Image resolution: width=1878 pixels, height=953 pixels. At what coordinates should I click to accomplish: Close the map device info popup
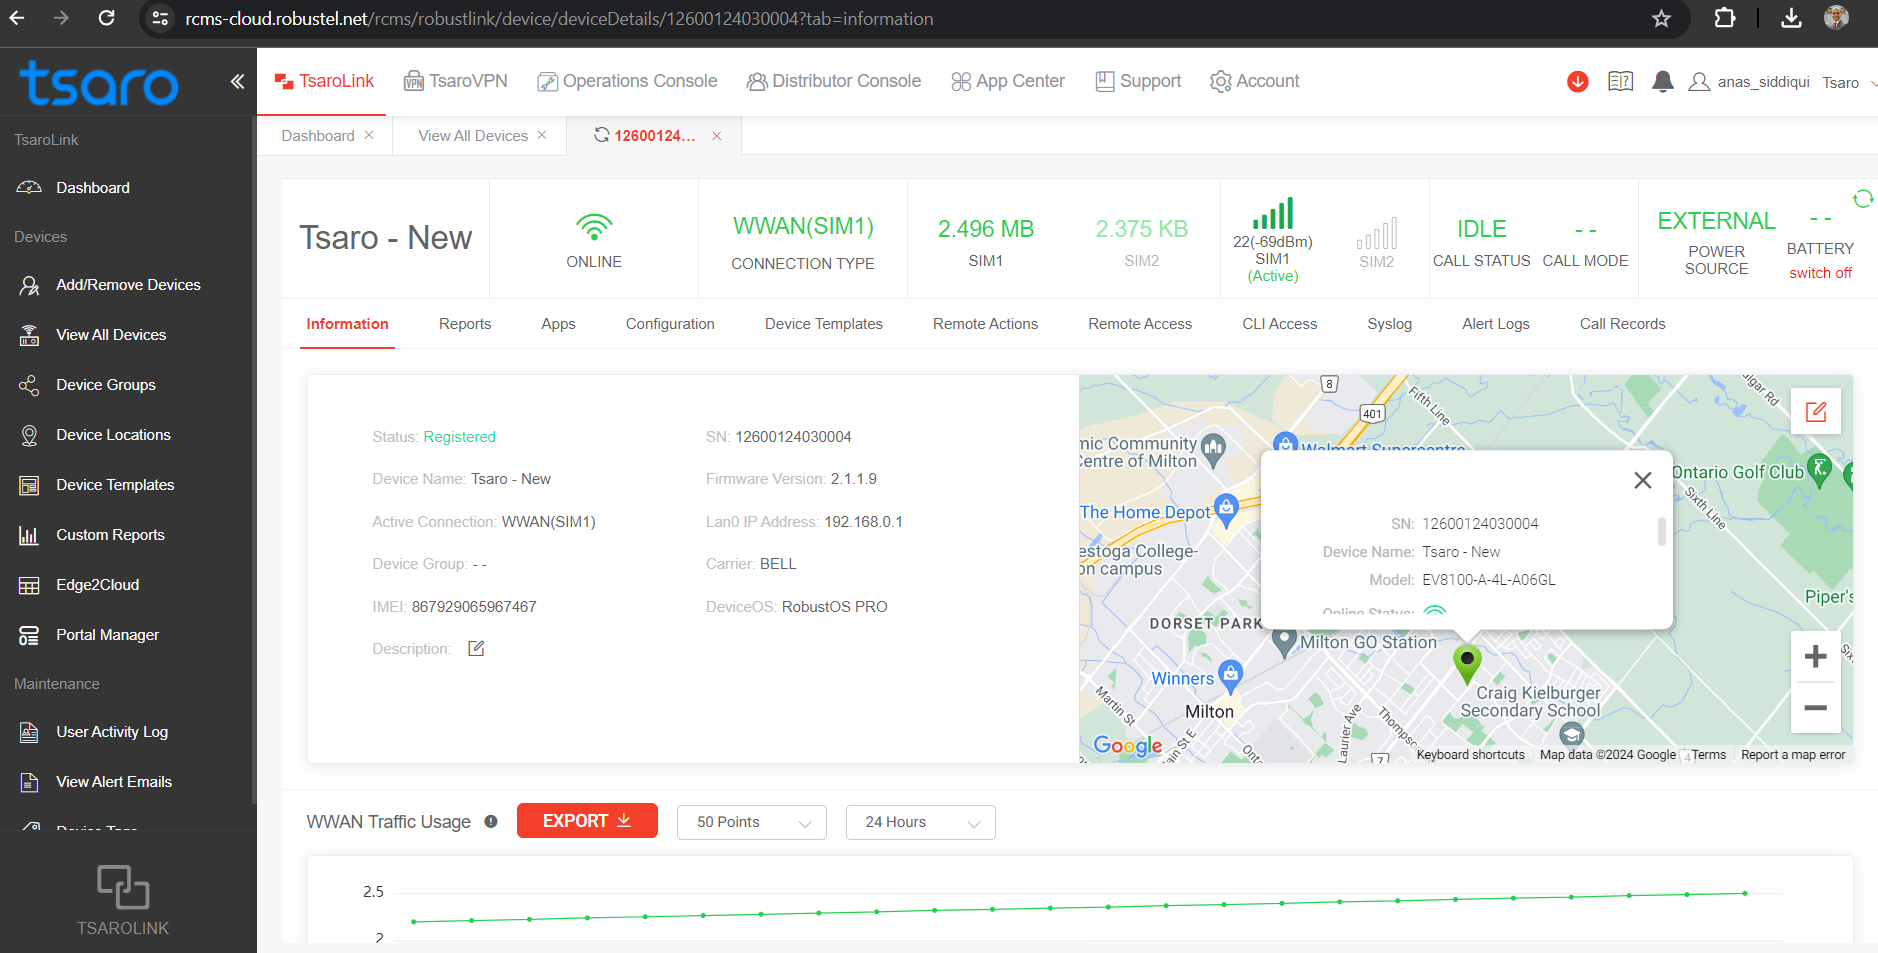[x=1642, y=481]
